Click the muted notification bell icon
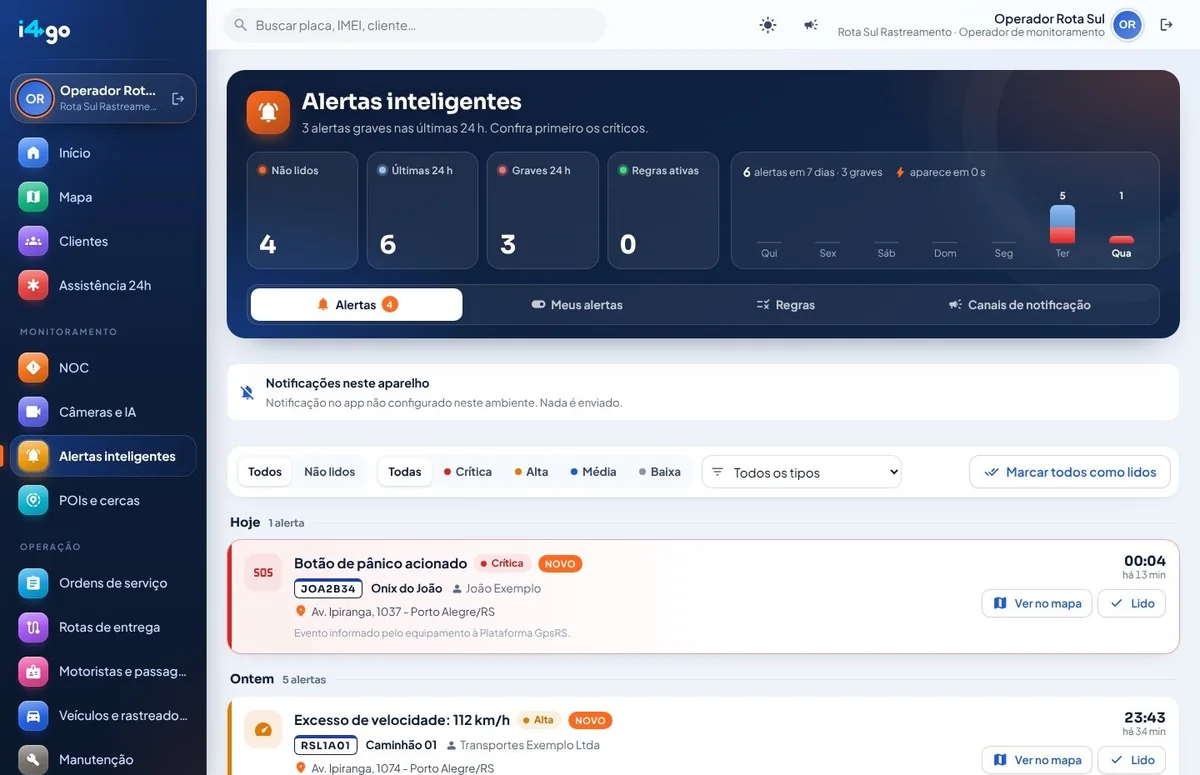Image resolution: width=1200 pixels, height=775 pixels. pyautogui.click(x=247, y=392)
